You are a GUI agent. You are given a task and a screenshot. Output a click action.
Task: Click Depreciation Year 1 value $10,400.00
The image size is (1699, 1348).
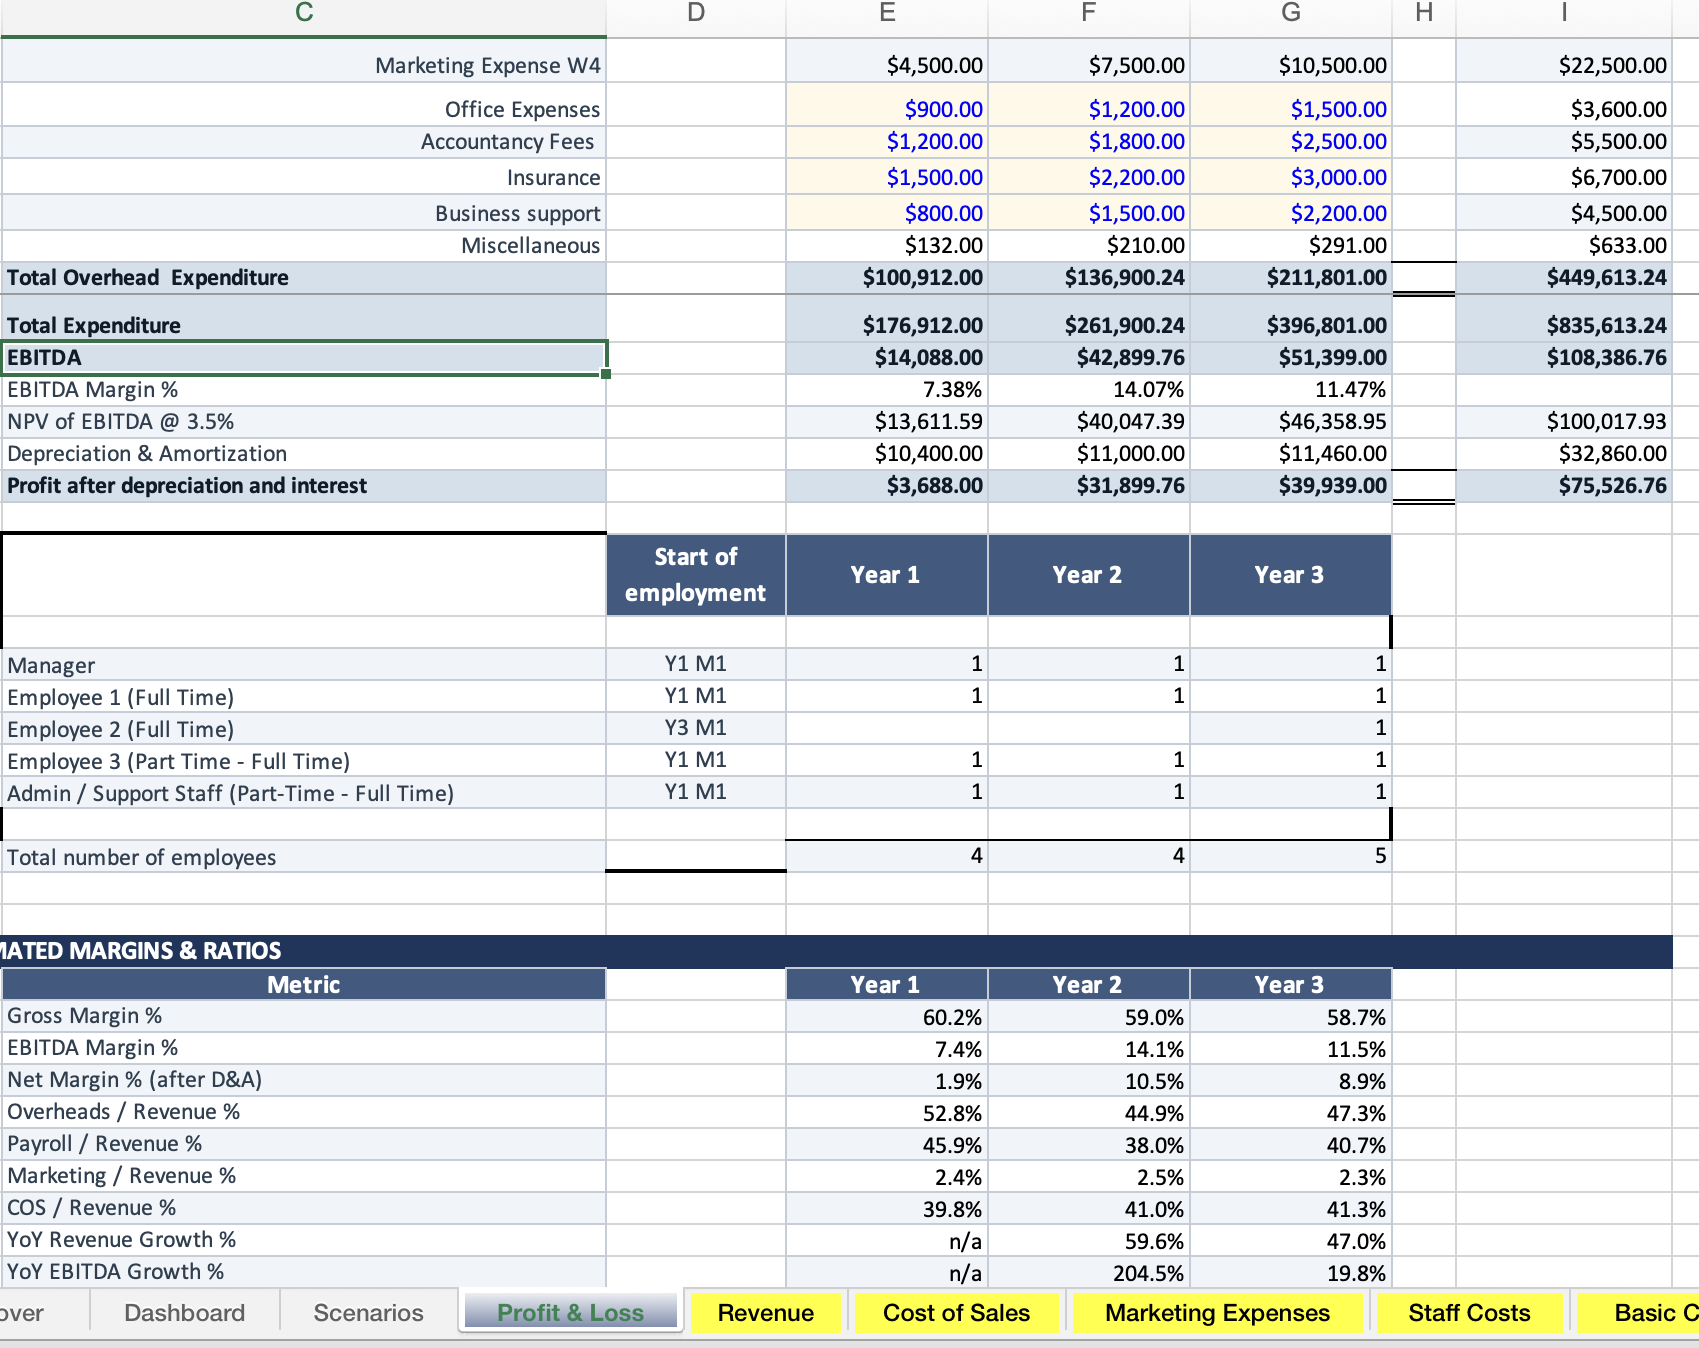click(x=887, y=454)
